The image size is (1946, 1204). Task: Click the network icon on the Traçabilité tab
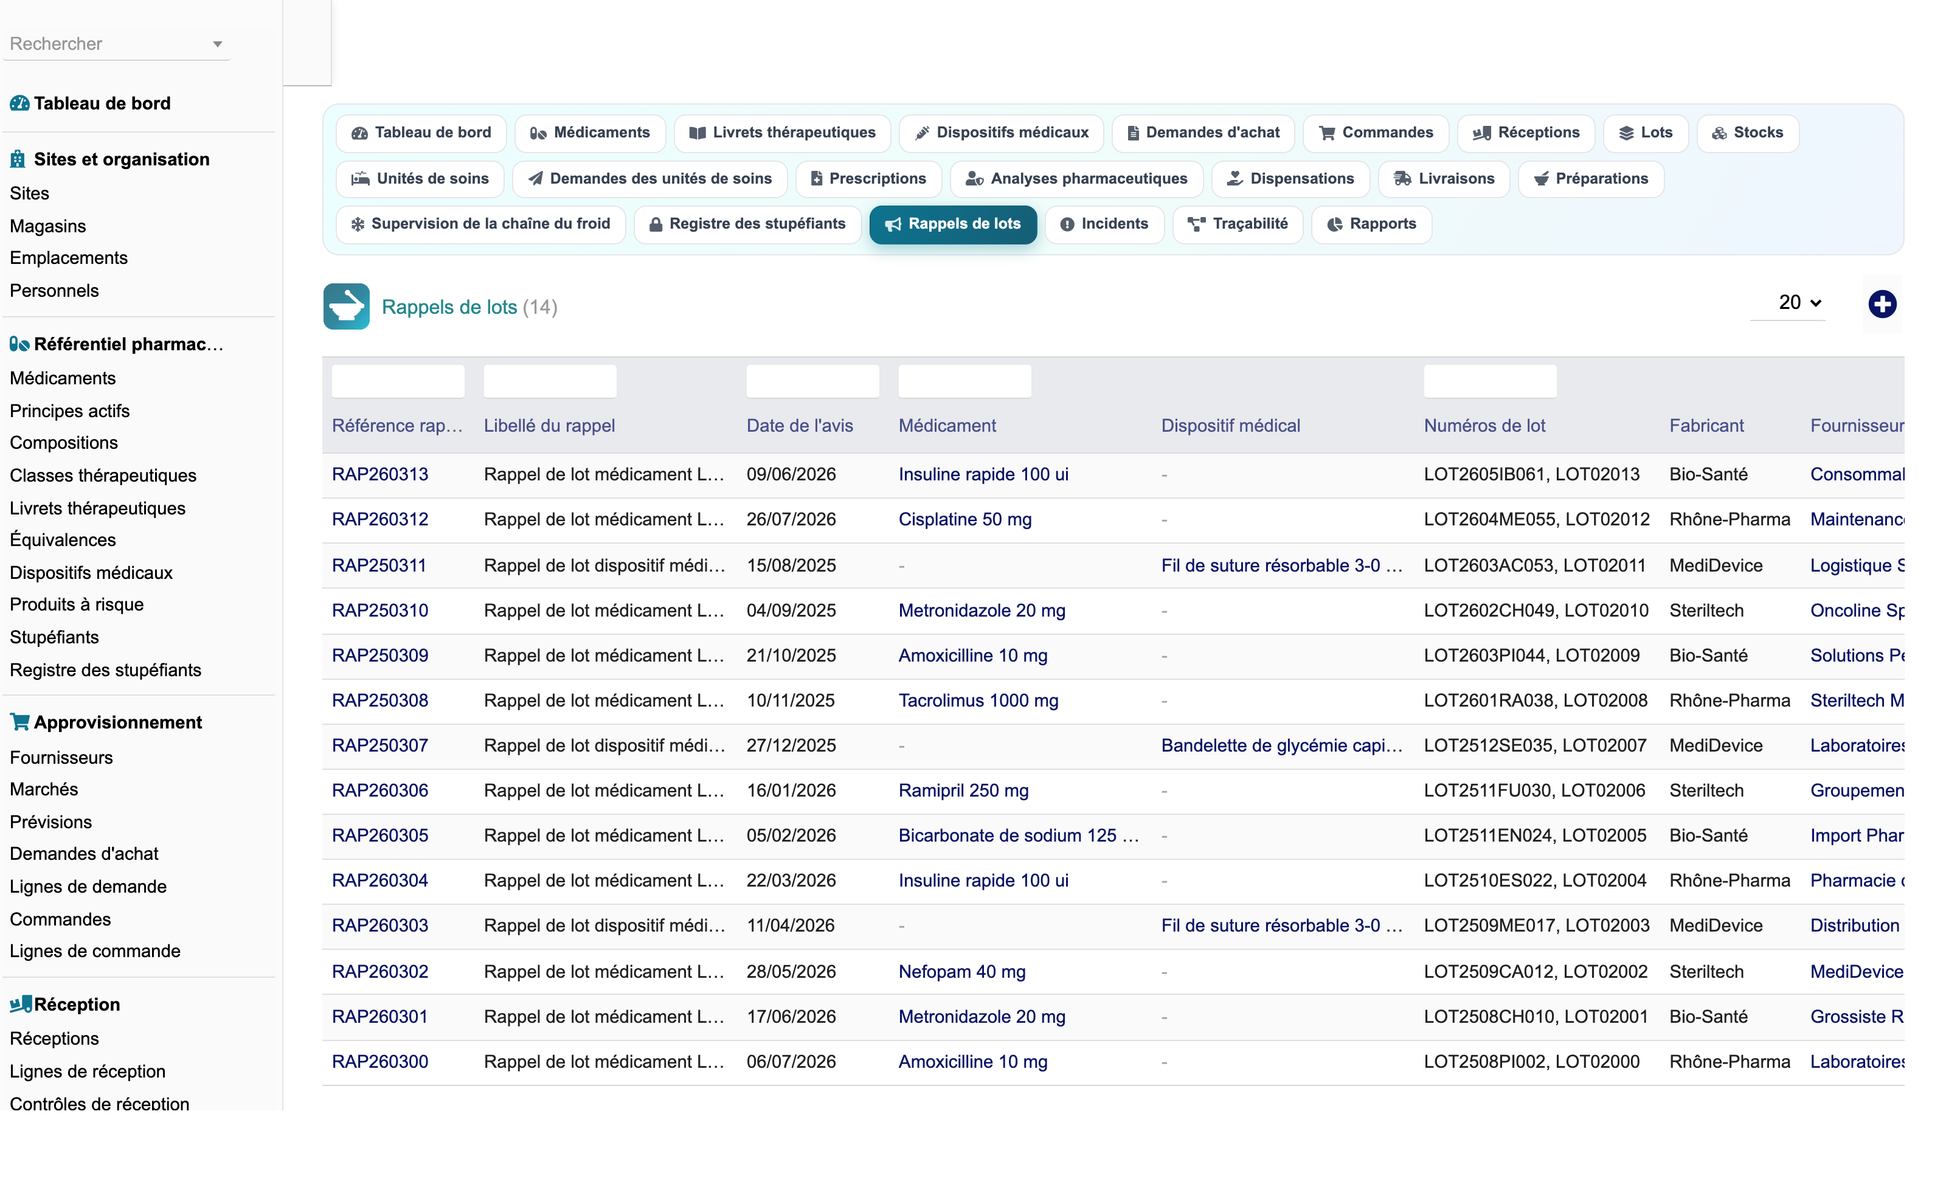tap(1196, 224)
